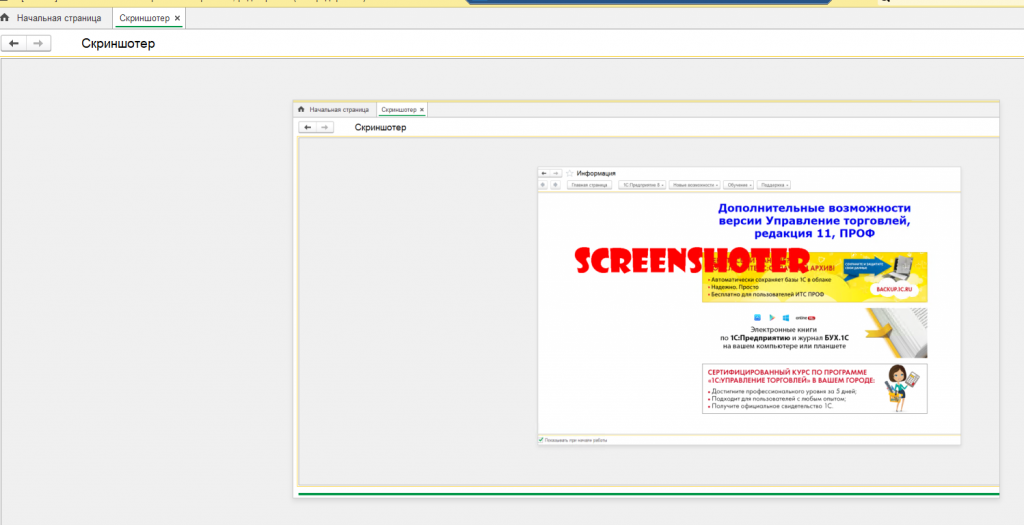
Task: Click the Информация window's back arrow
Action: click(543, 174)
